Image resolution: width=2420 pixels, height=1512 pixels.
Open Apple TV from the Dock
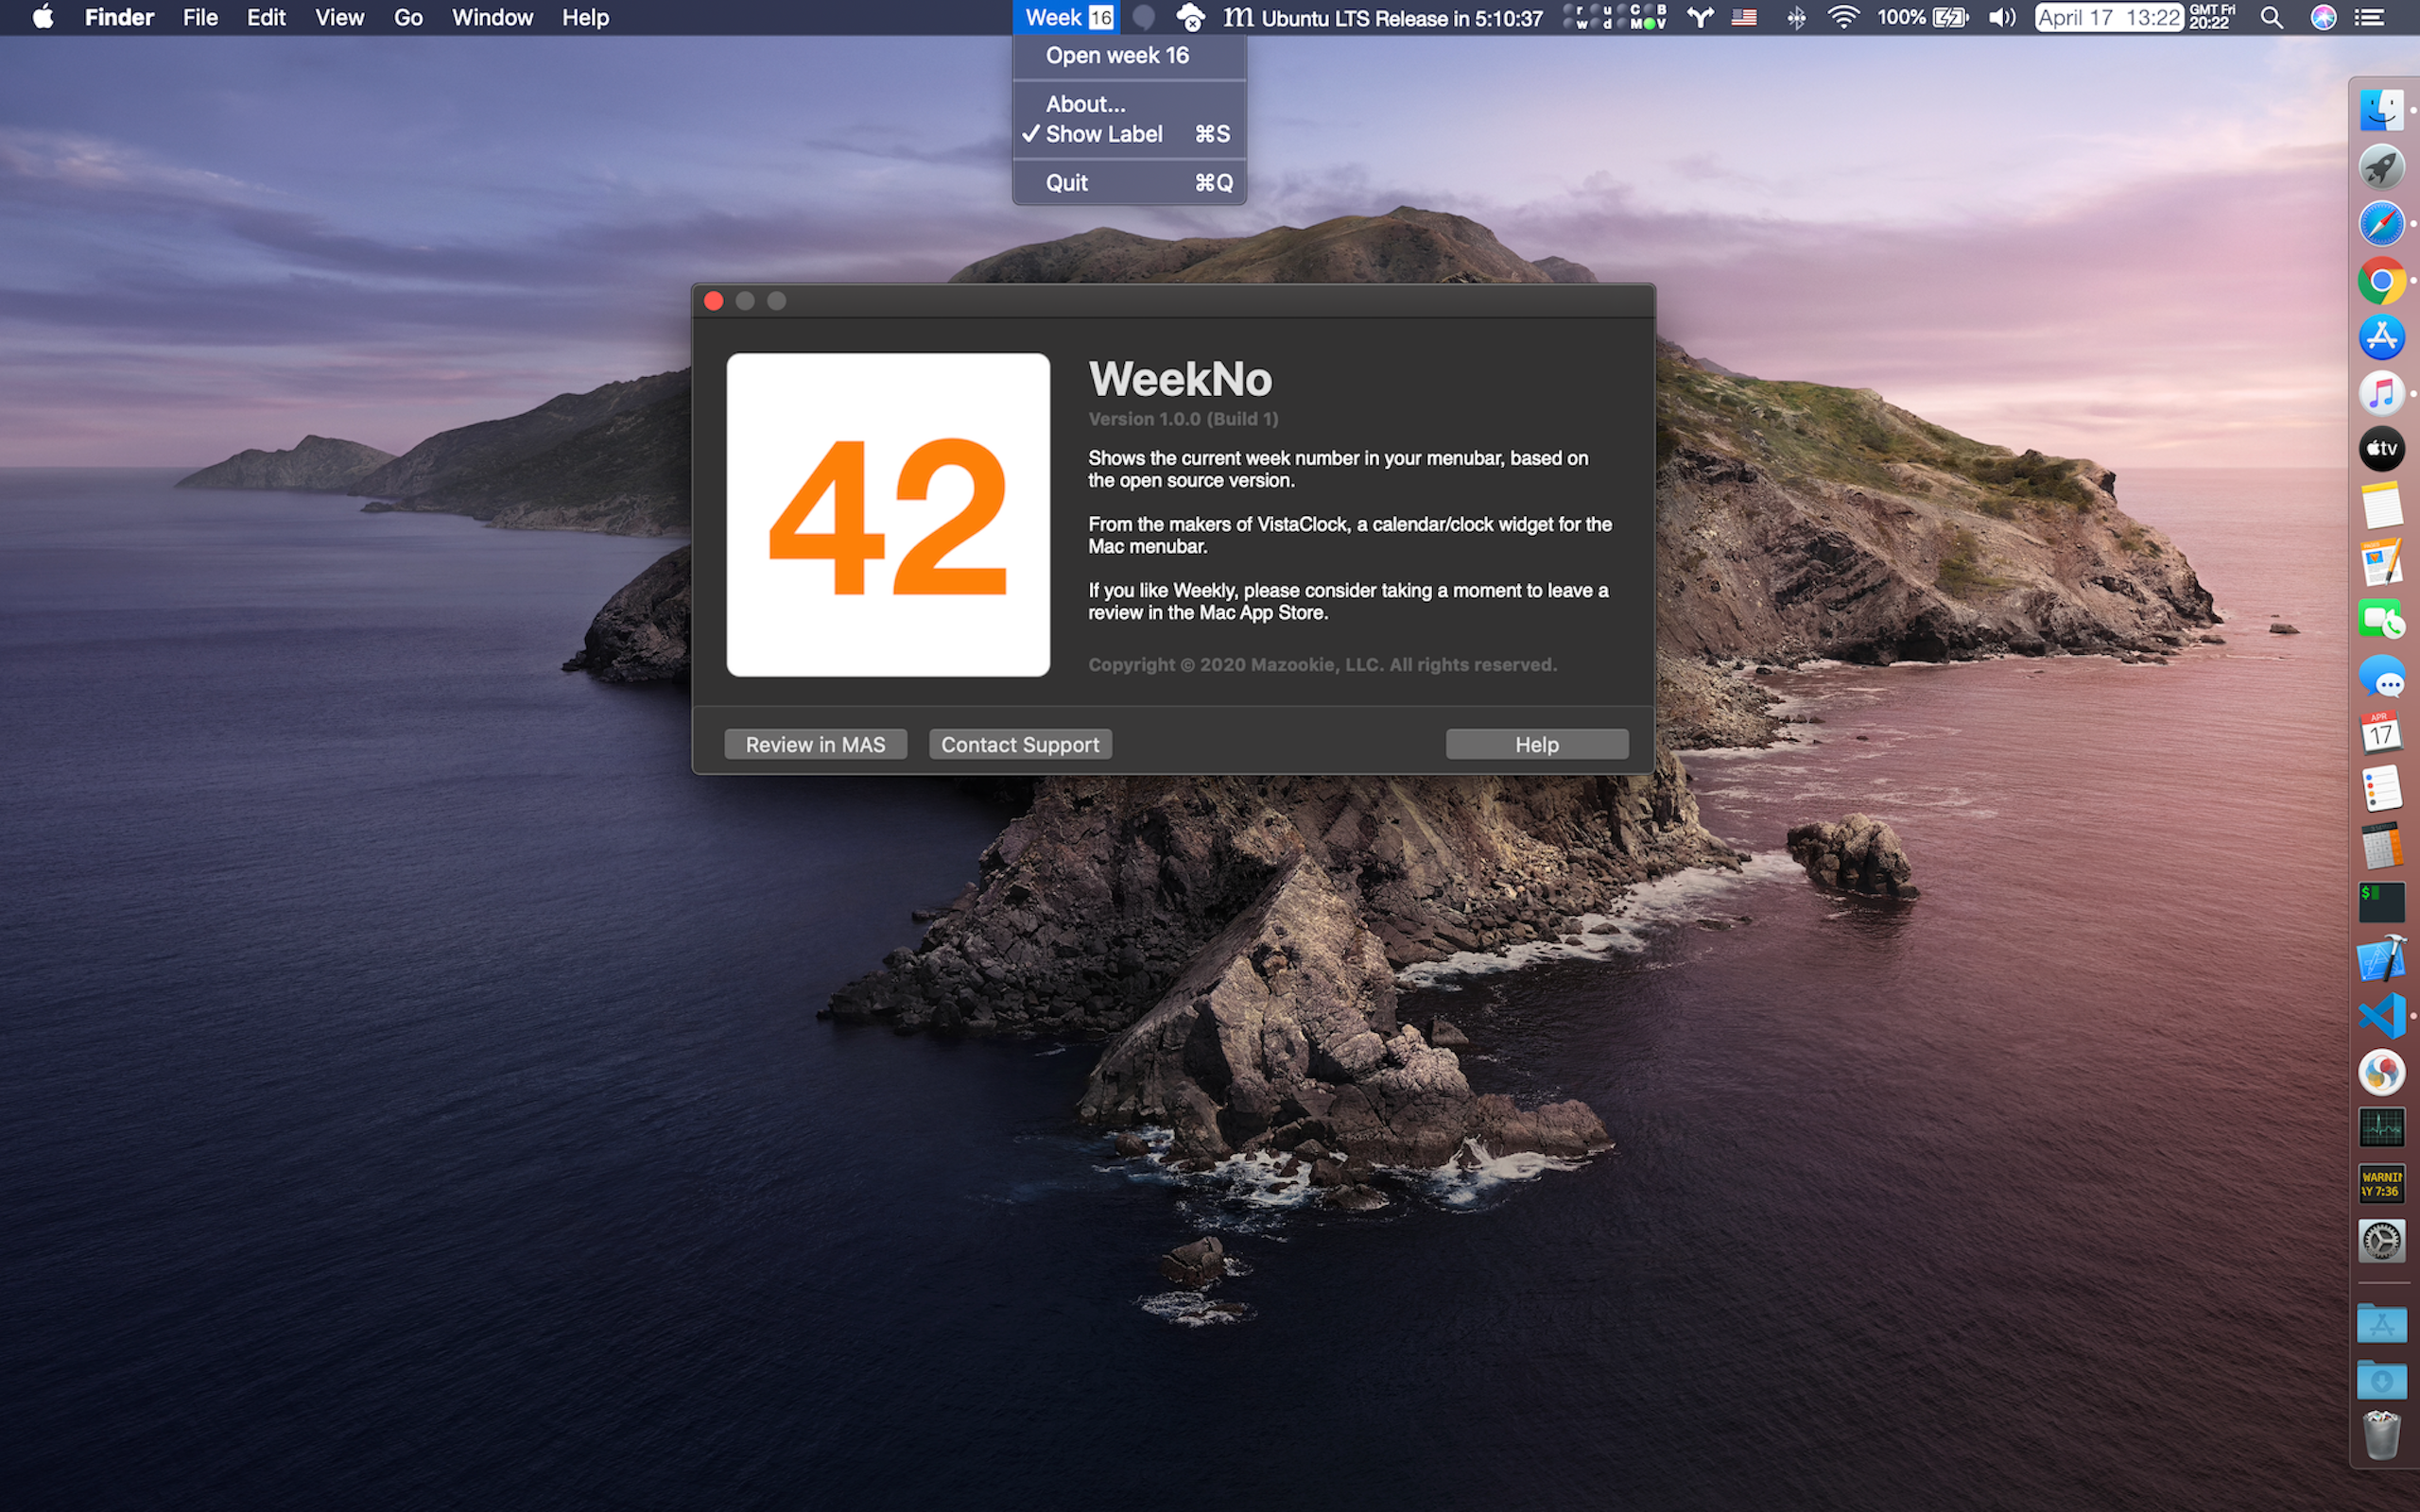[2382, 449]
